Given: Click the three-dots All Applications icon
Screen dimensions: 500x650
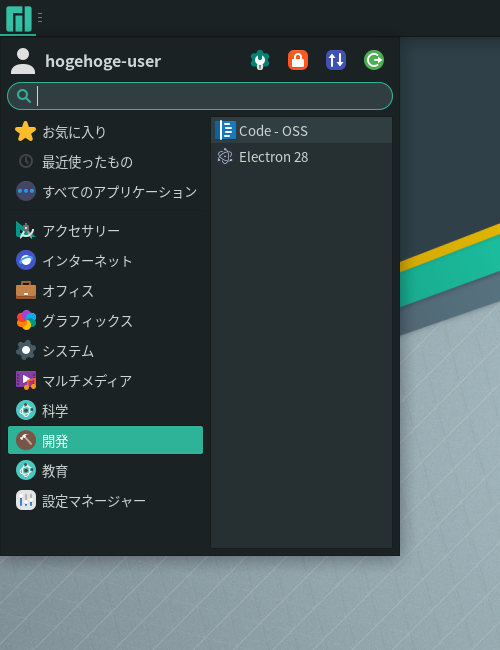Looking at the screenshot, I should click(x=26, y=192).
